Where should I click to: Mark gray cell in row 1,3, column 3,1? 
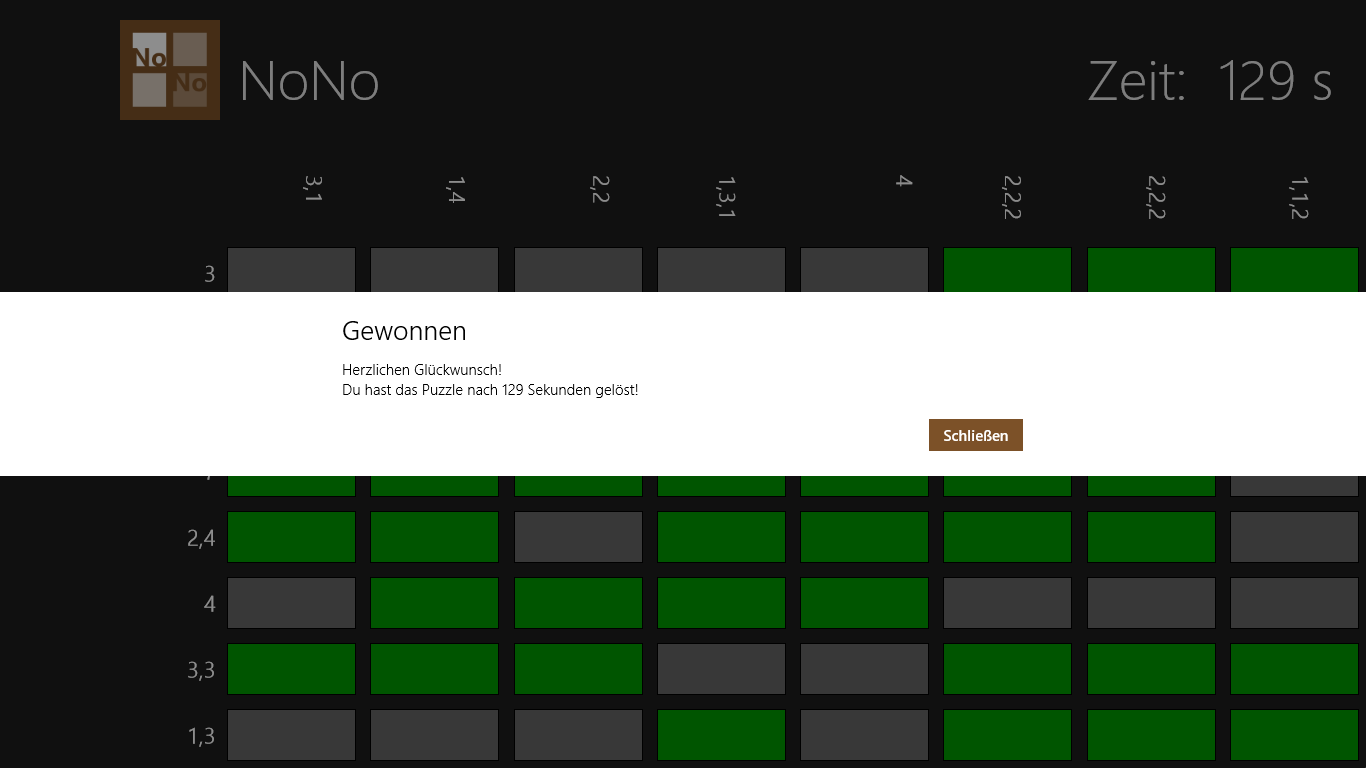coord(291,735)
